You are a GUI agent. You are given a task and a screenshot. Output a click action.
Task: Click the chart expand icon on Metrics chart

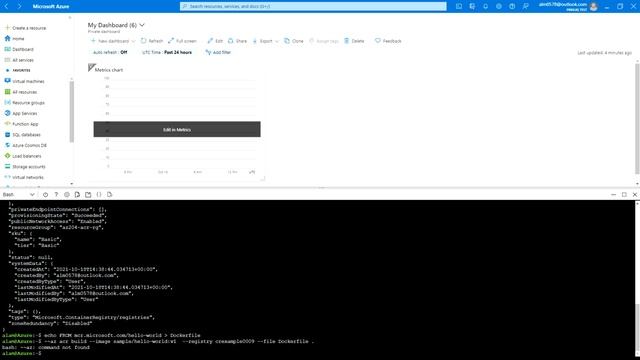[252, 172]
